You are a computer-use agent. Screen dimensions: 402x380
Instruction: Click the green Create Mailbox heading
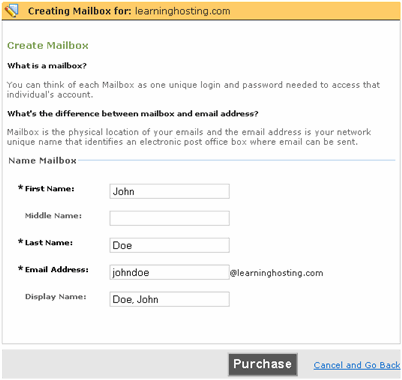(48, 45)
